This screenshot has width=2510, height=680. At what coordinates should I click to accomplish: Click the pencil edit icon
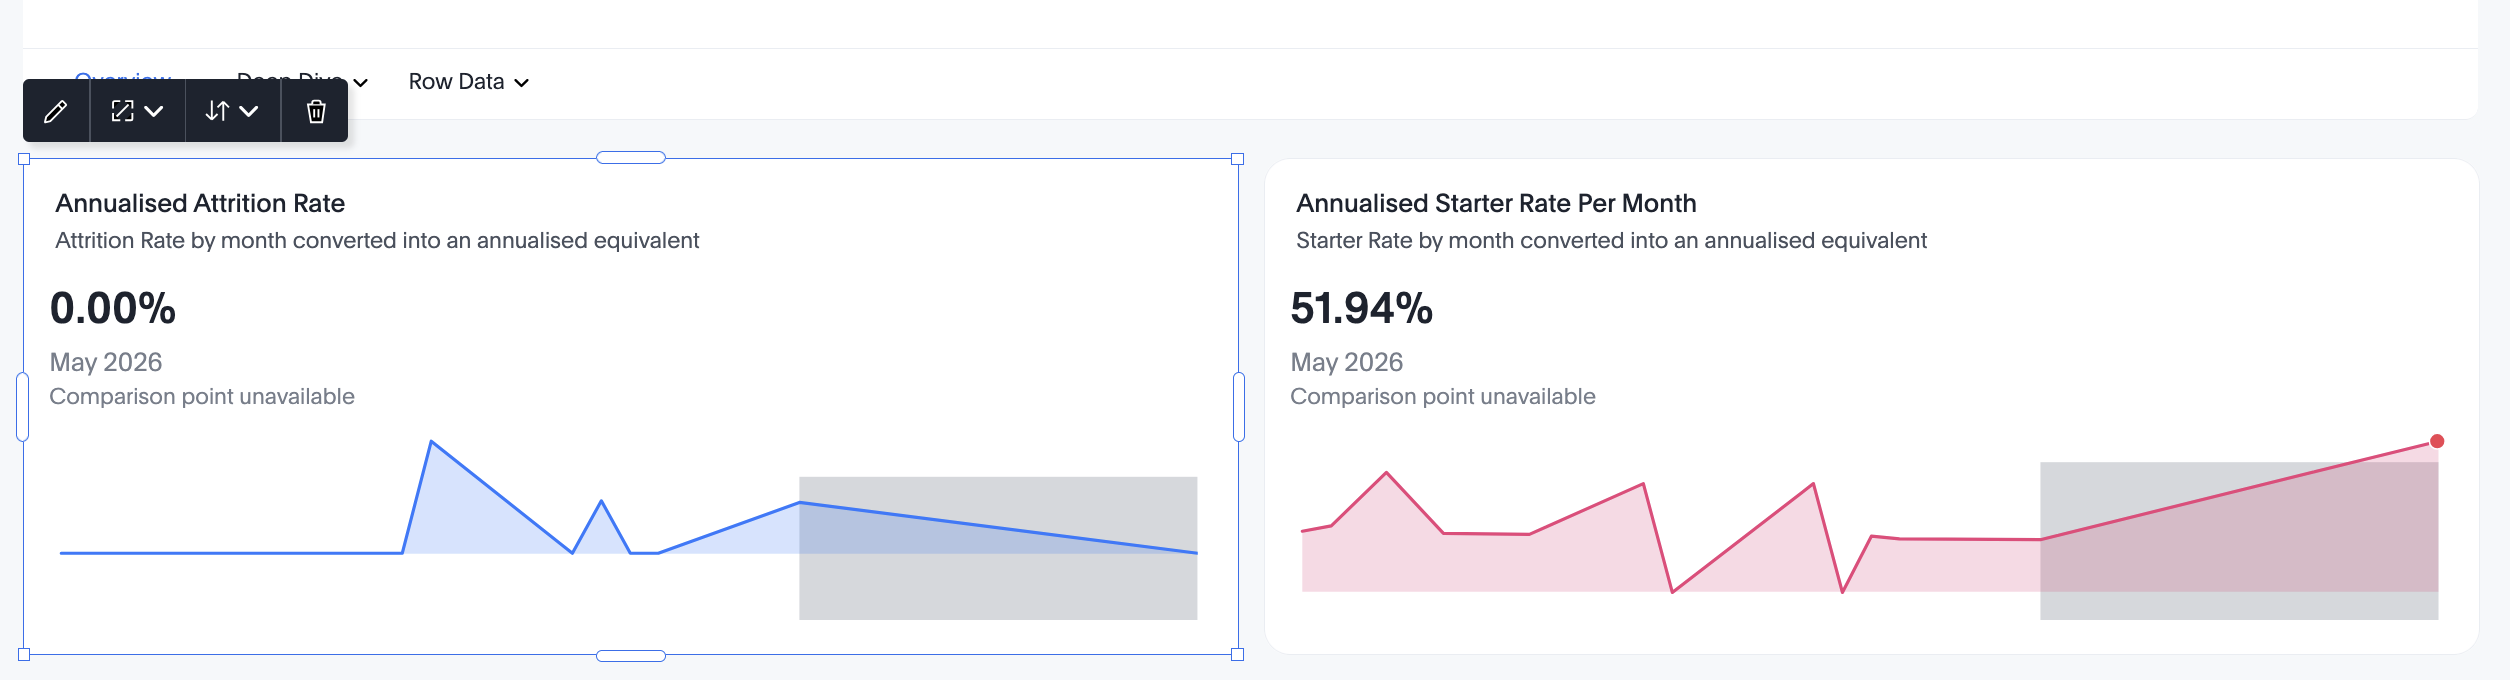tap(56, 111)
